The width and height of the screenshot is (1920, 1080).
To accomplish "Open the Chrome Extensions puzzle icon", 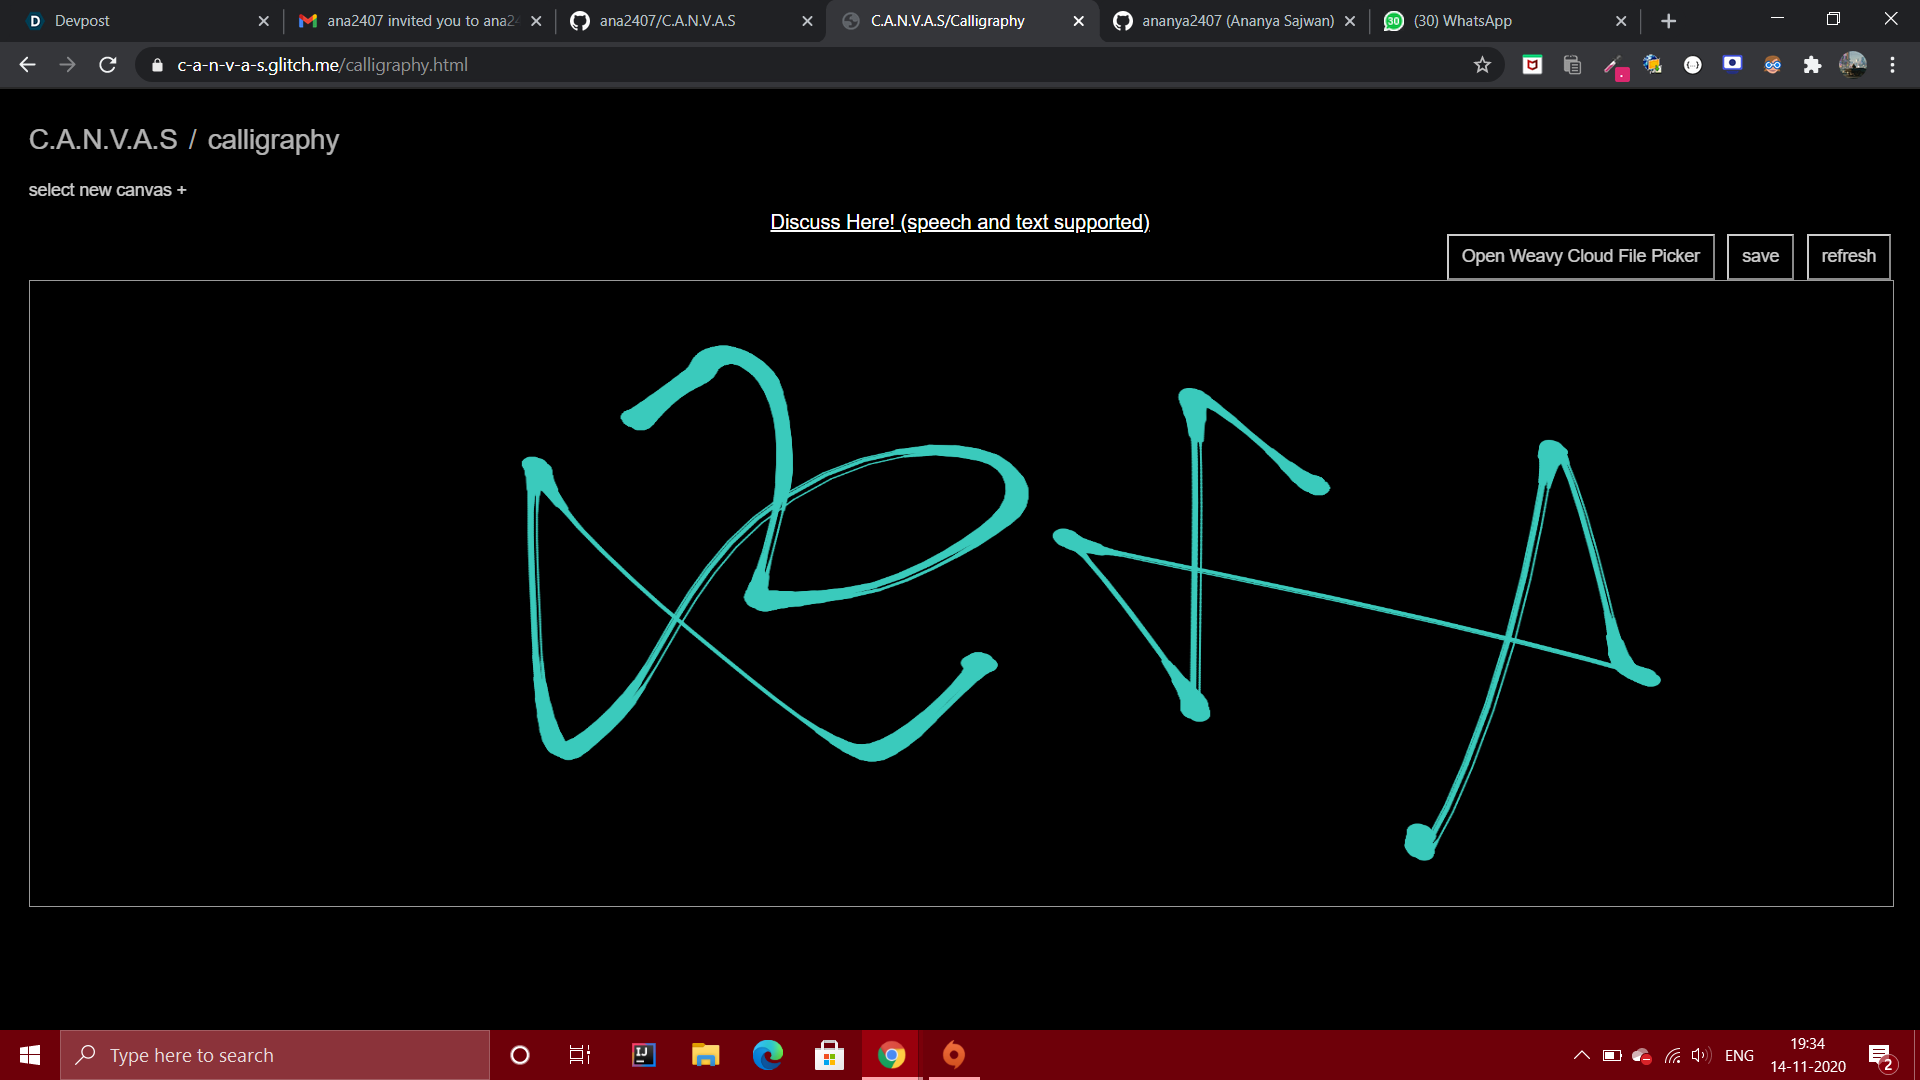I will pyautogui.click(x=1812, y=65).
